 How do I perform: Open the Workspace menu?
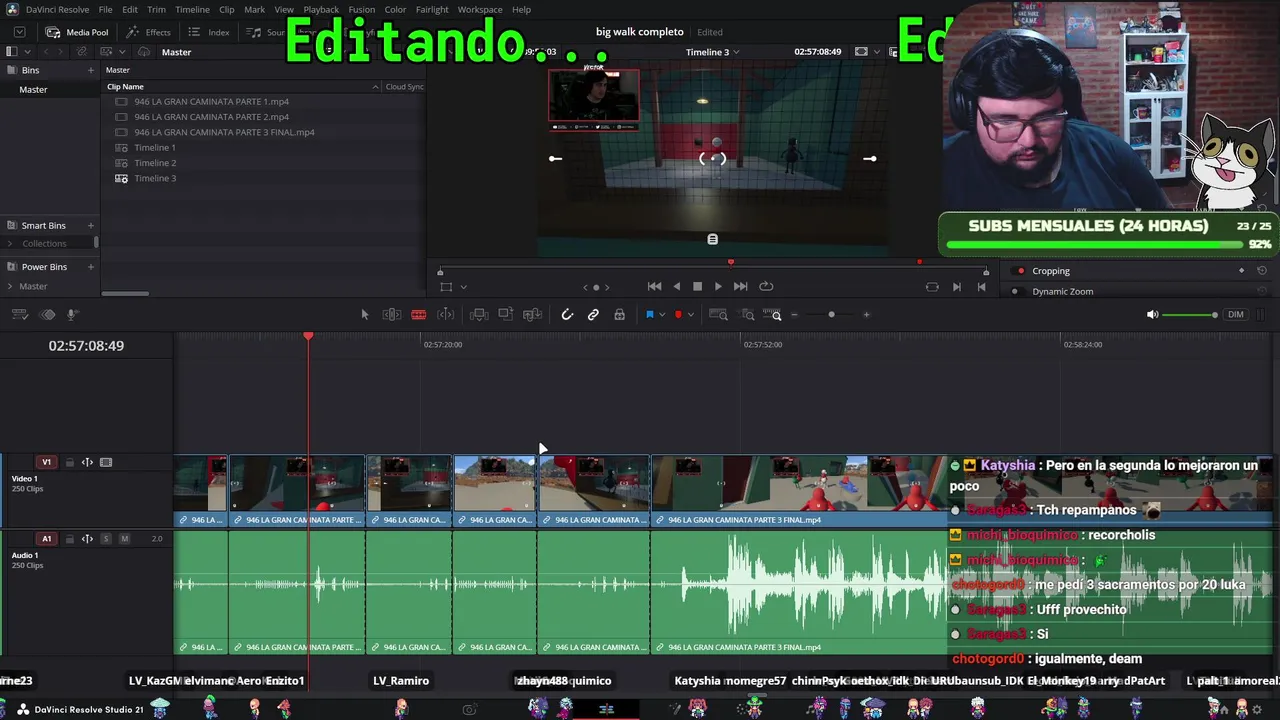coord(480,9)
